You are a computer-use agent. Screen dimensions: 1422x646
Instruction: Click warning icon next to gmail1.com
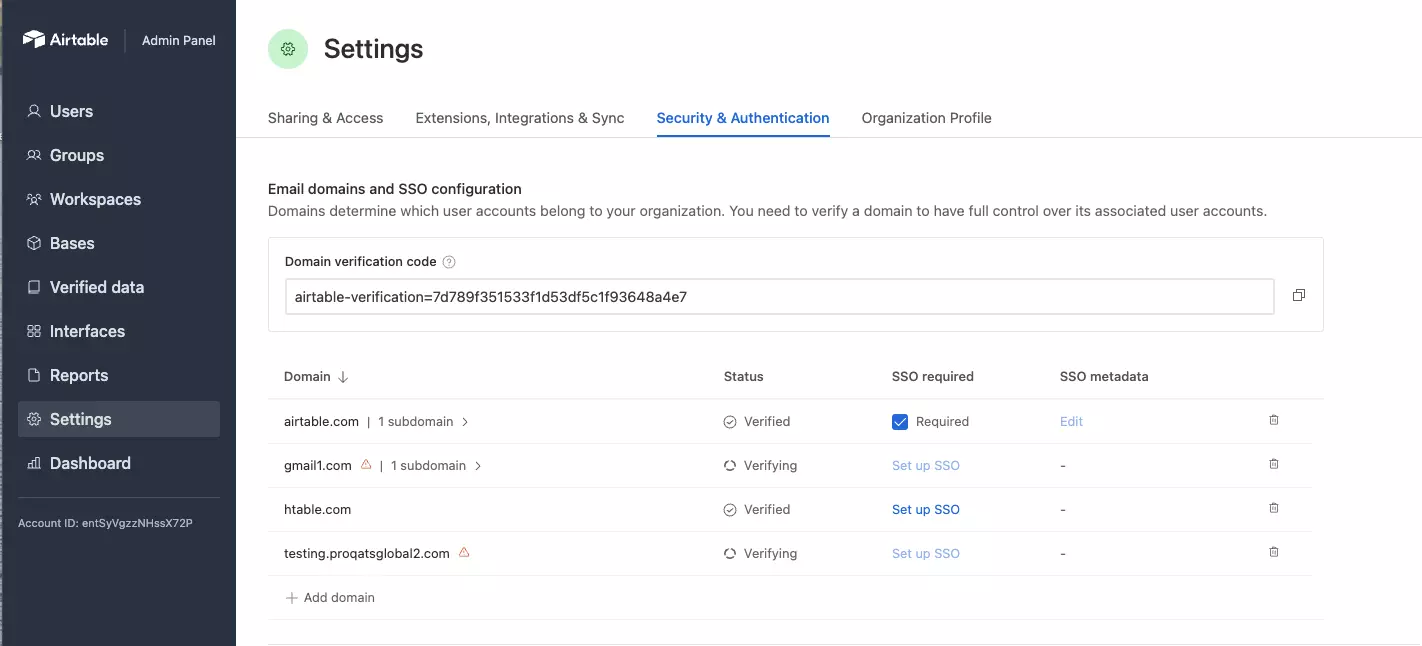click(366, 464)
